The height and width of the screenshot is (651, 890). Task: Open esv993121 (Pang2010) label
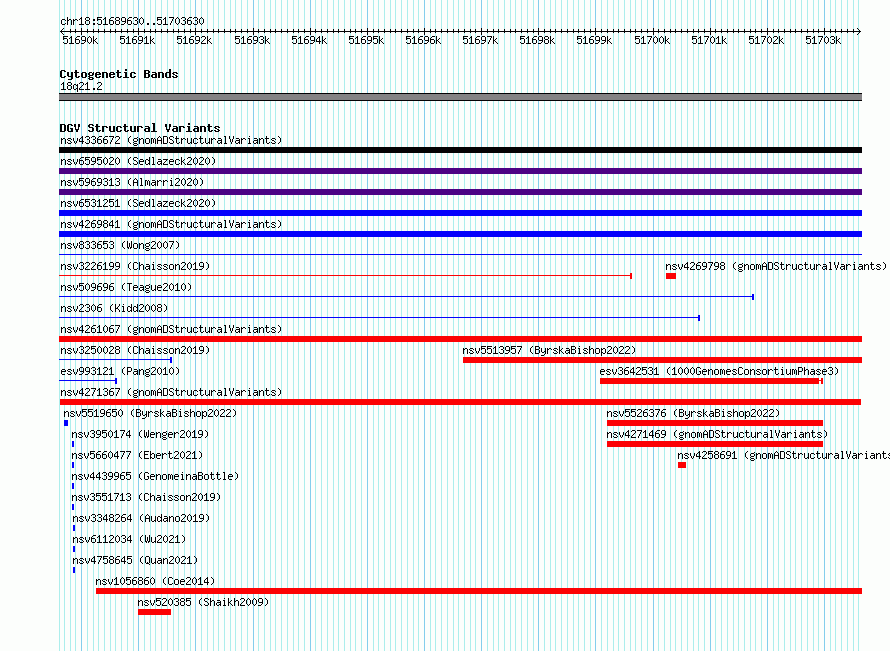coord(120,371)
